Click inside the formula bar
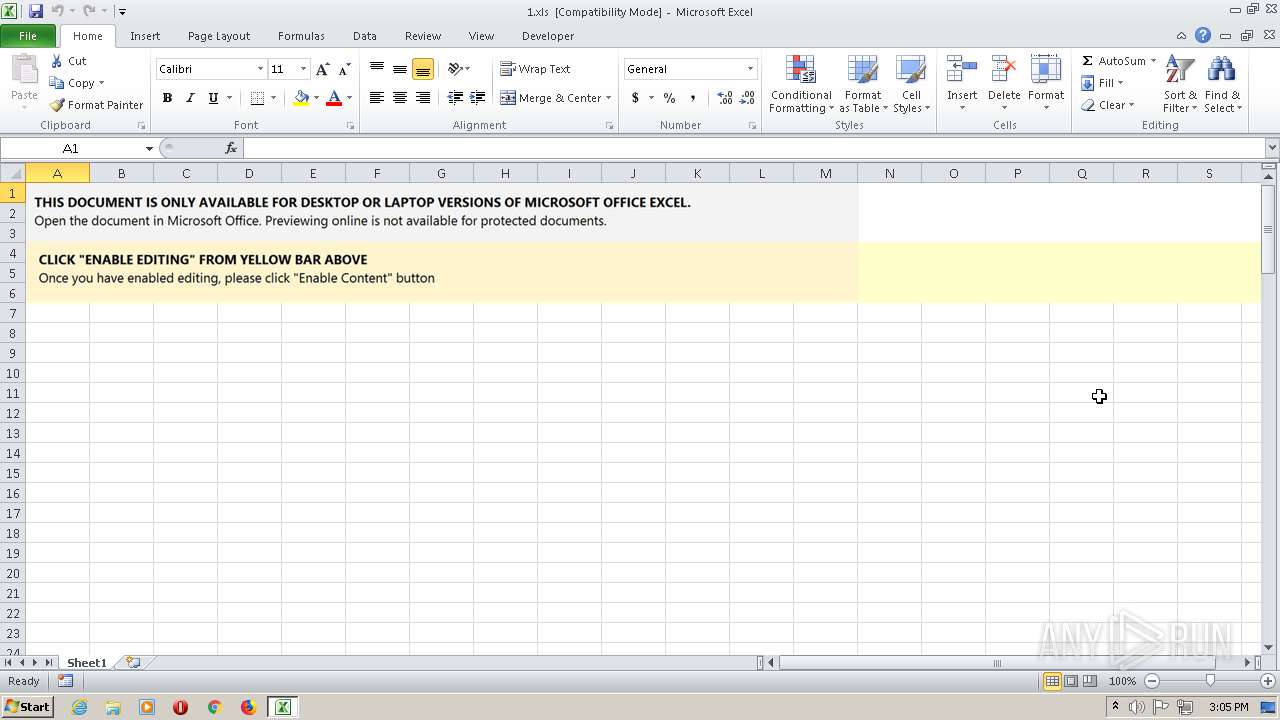 [755, 148]
